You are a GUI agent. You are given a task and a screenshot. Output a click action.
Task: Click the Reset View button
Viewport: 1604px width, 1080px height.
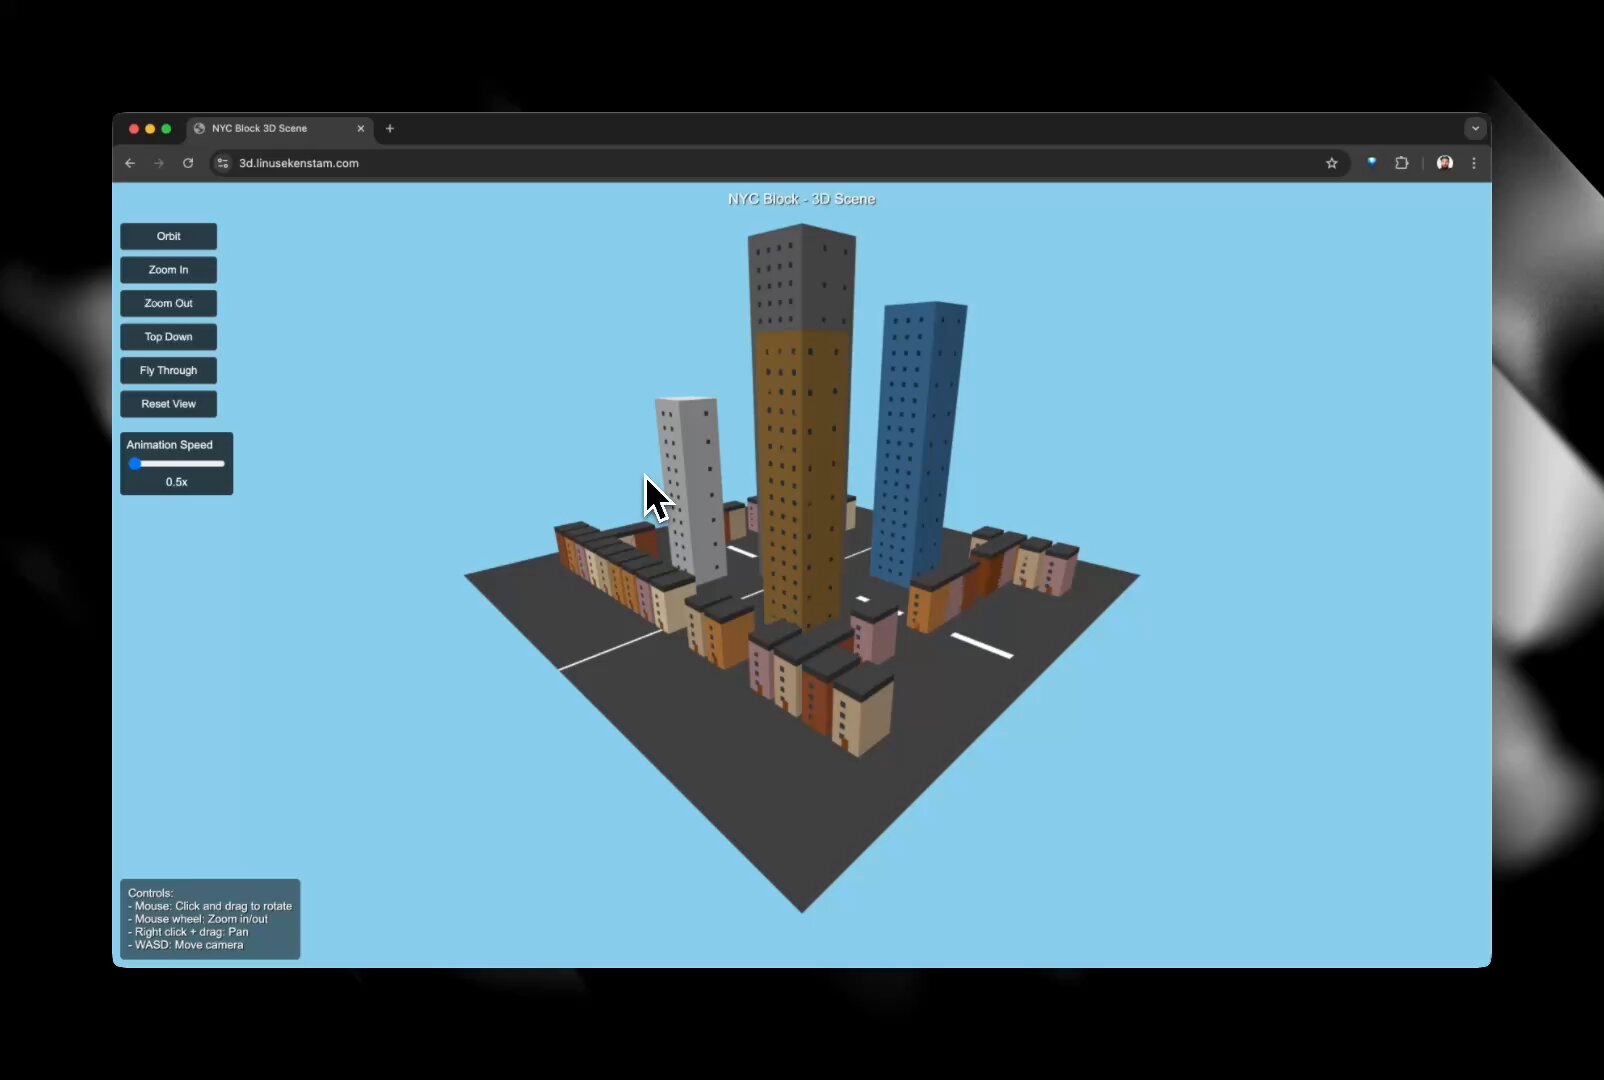pyautogui.click(x=168, y=404)
